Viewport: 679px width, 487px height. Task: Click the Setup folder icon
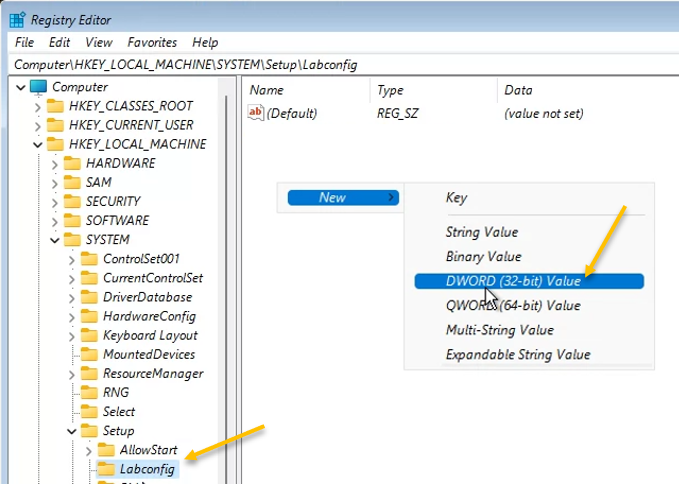click(89, 430)
